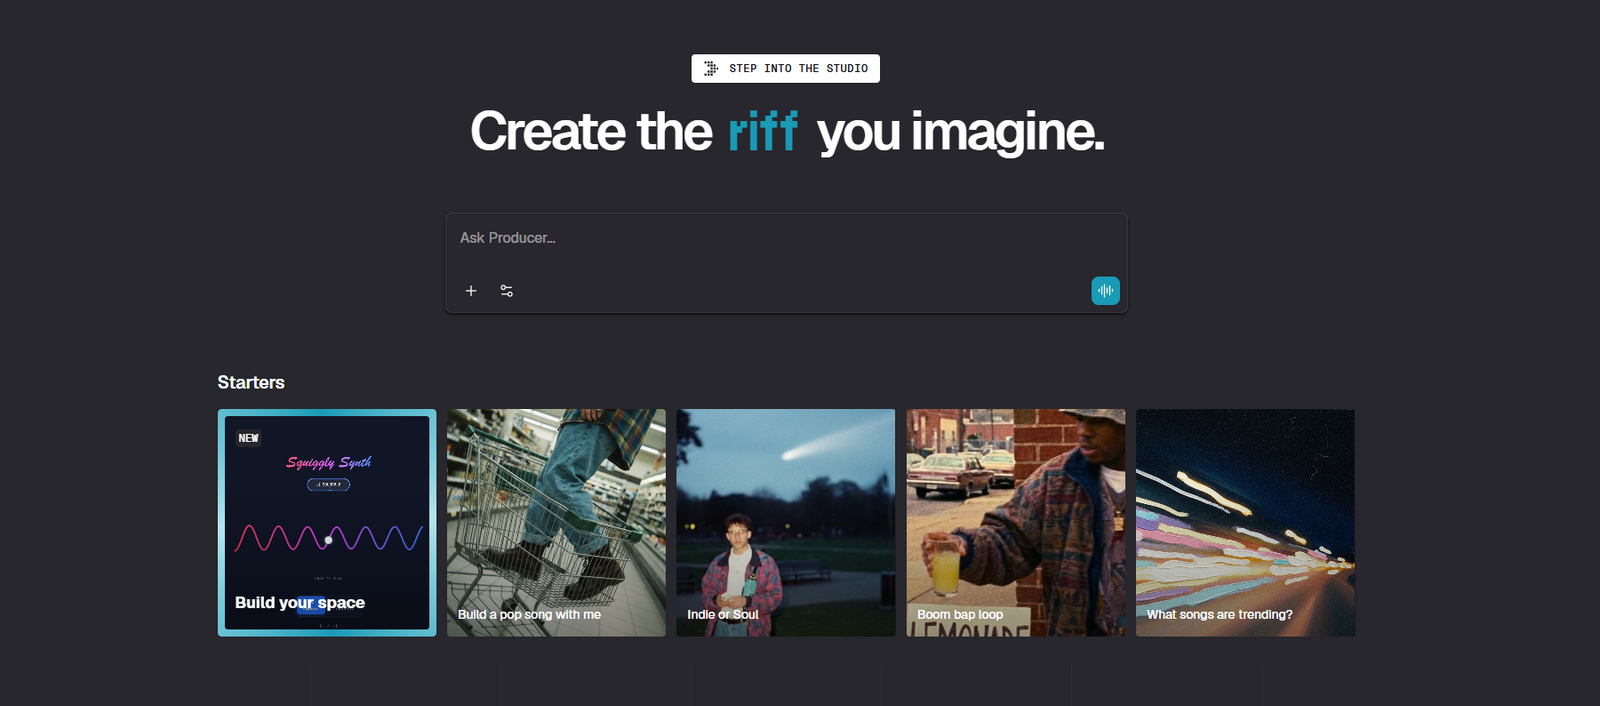This screenshot has width=1600, height=706.
Task: Click the Starters section heading
Action: tap(251, 383)
